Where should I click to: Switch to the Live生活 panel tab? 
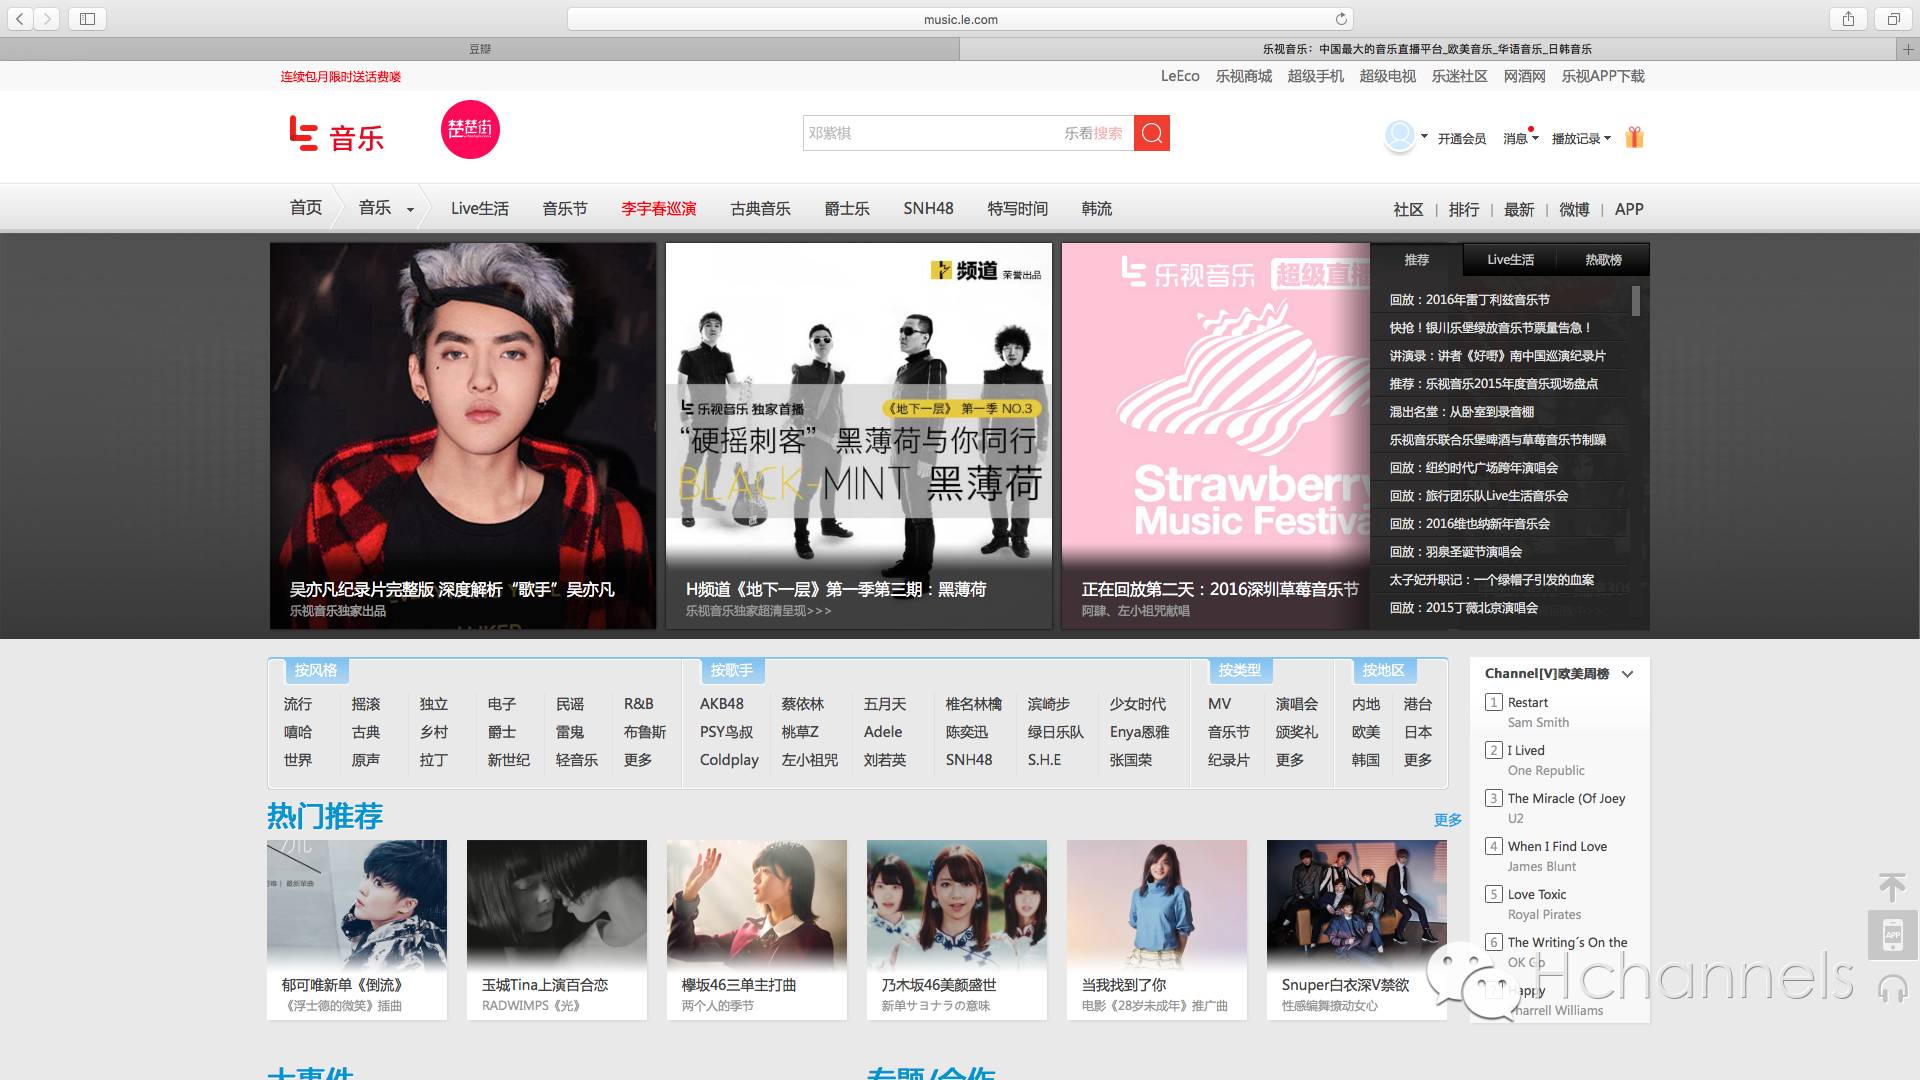1510,260
